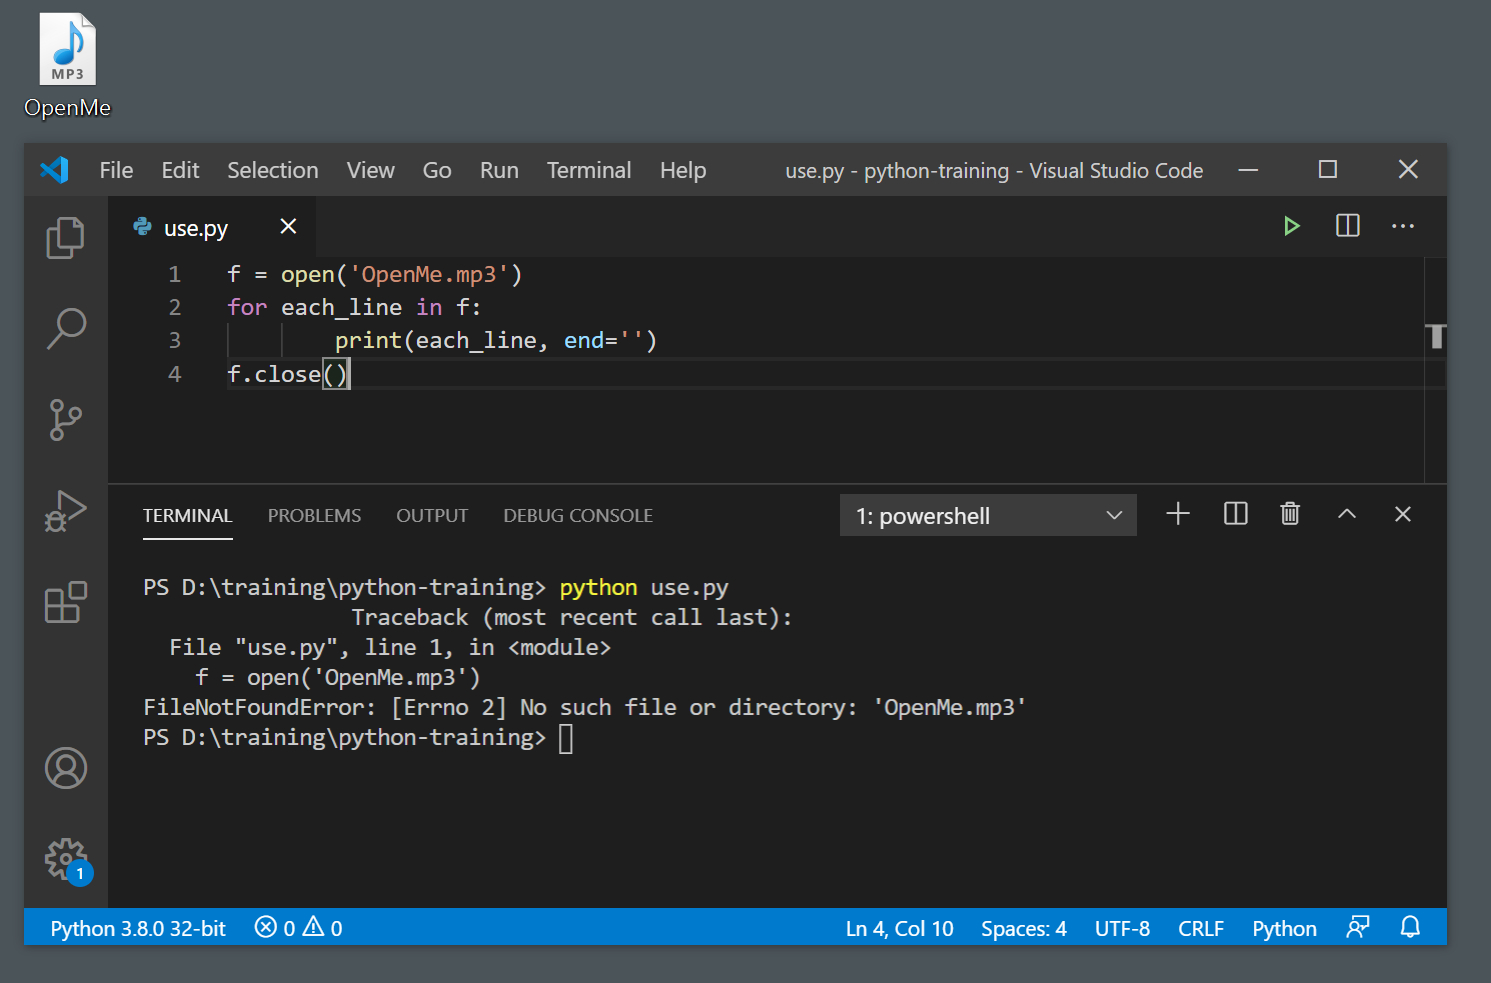Open the View menu
This screenshot has height=983, width=1491.
tap(370, 170)
